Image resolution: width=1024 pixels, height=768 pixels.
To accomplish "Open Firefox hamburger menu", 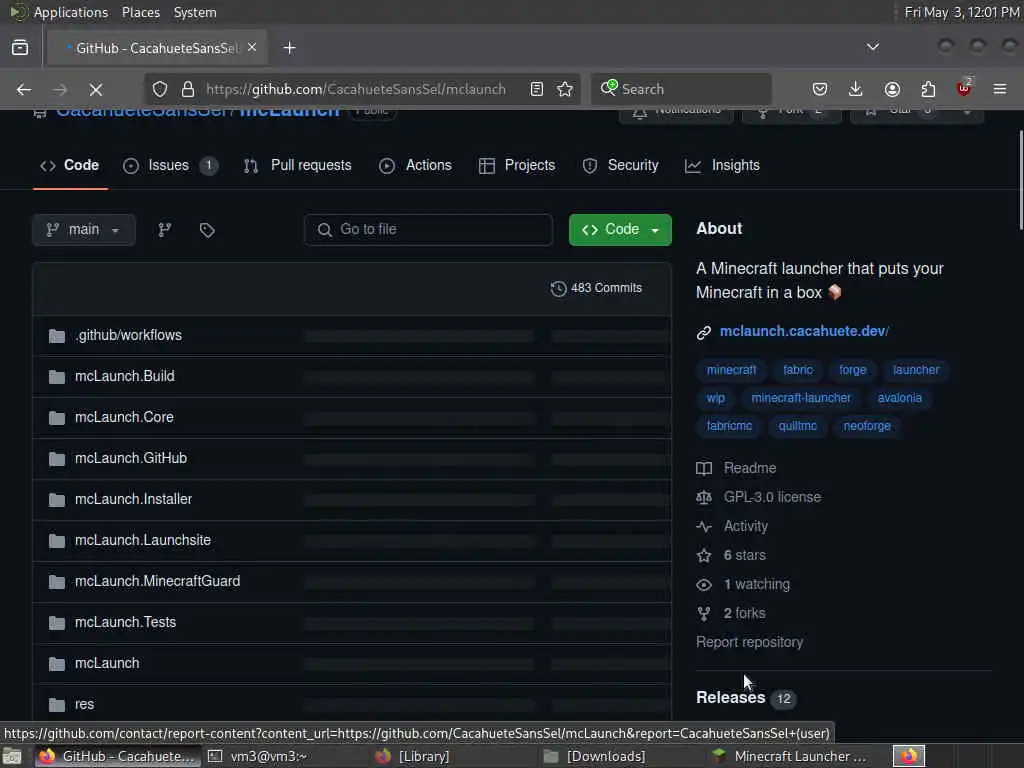I will tap(1000, 89).
